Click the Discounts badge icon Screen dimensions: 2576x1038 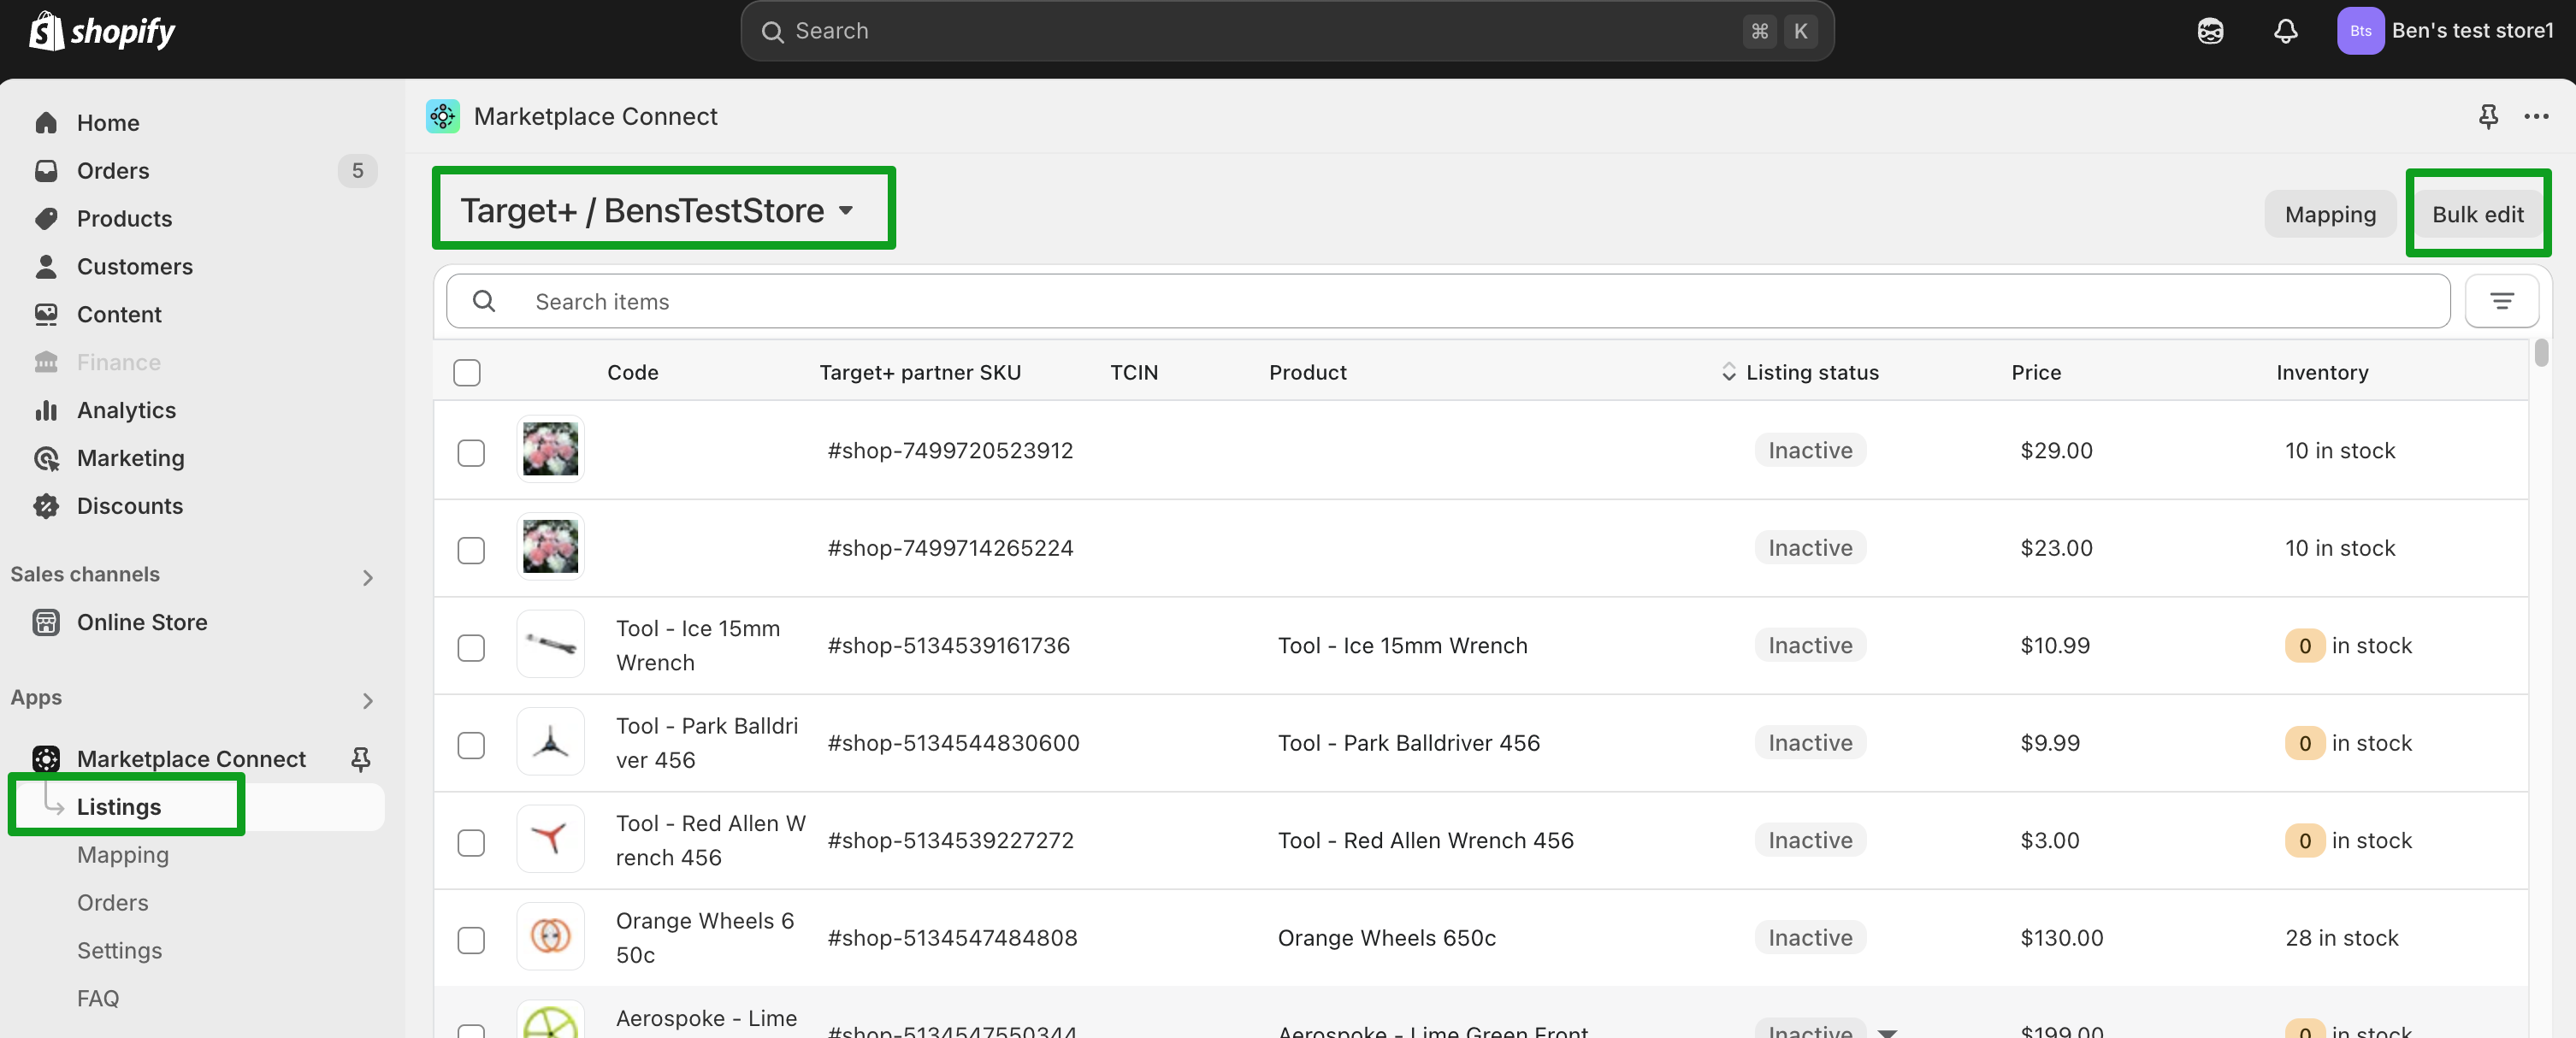pos(46,506)
